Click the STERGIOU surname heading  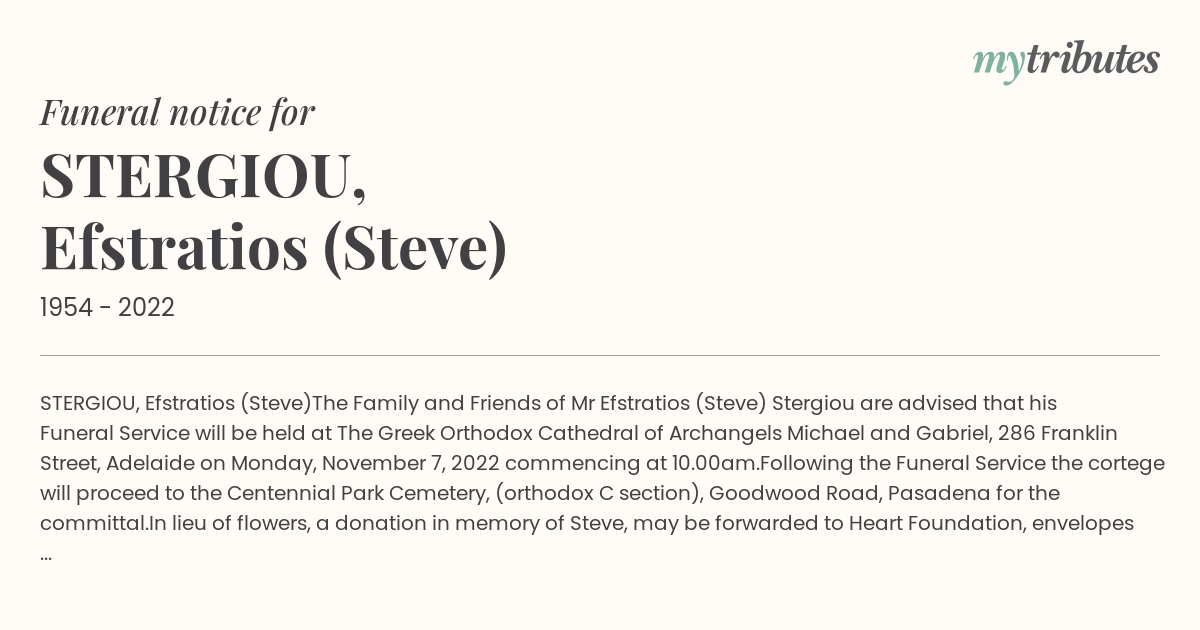[203, 177]
